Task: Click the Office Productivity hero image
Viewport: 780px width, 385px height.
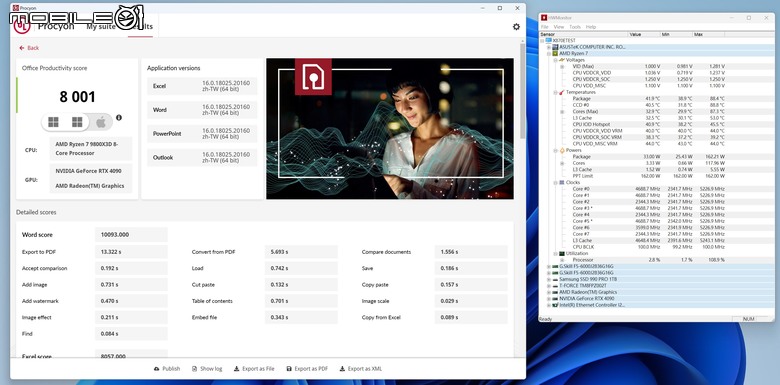Action: click(390, 129)
